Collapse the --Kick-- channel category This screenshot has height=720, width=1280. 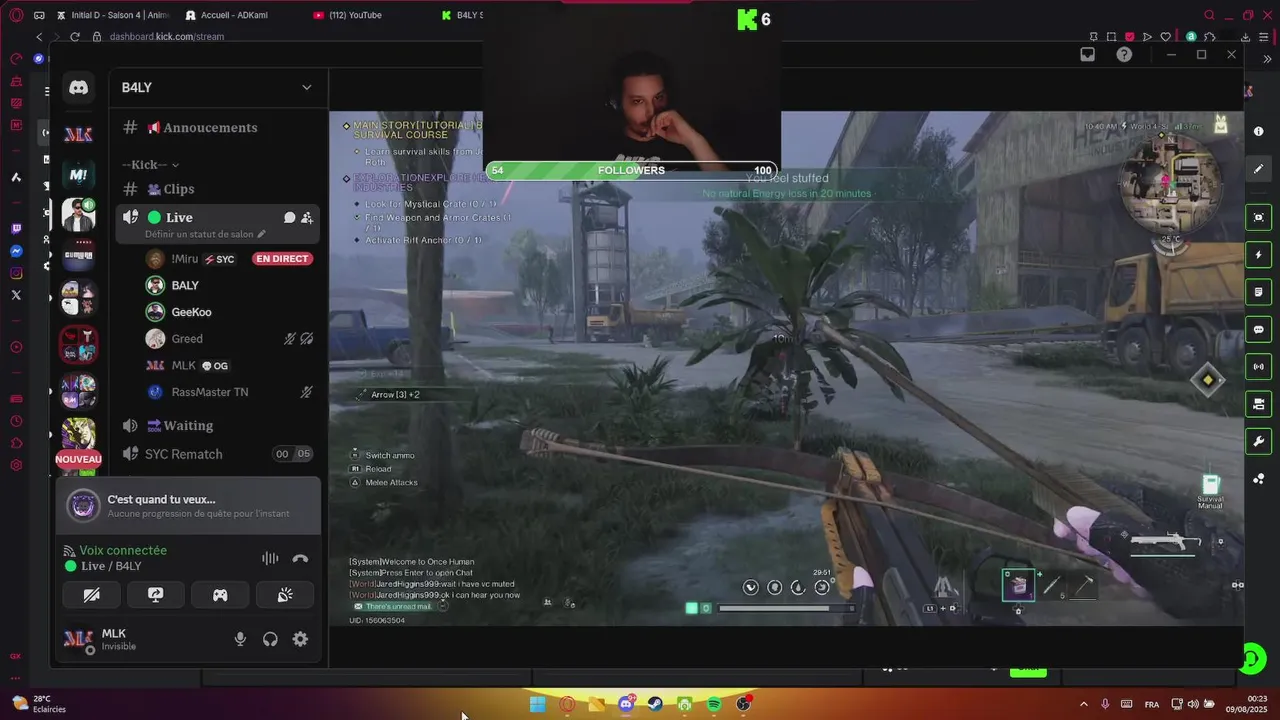150,164
